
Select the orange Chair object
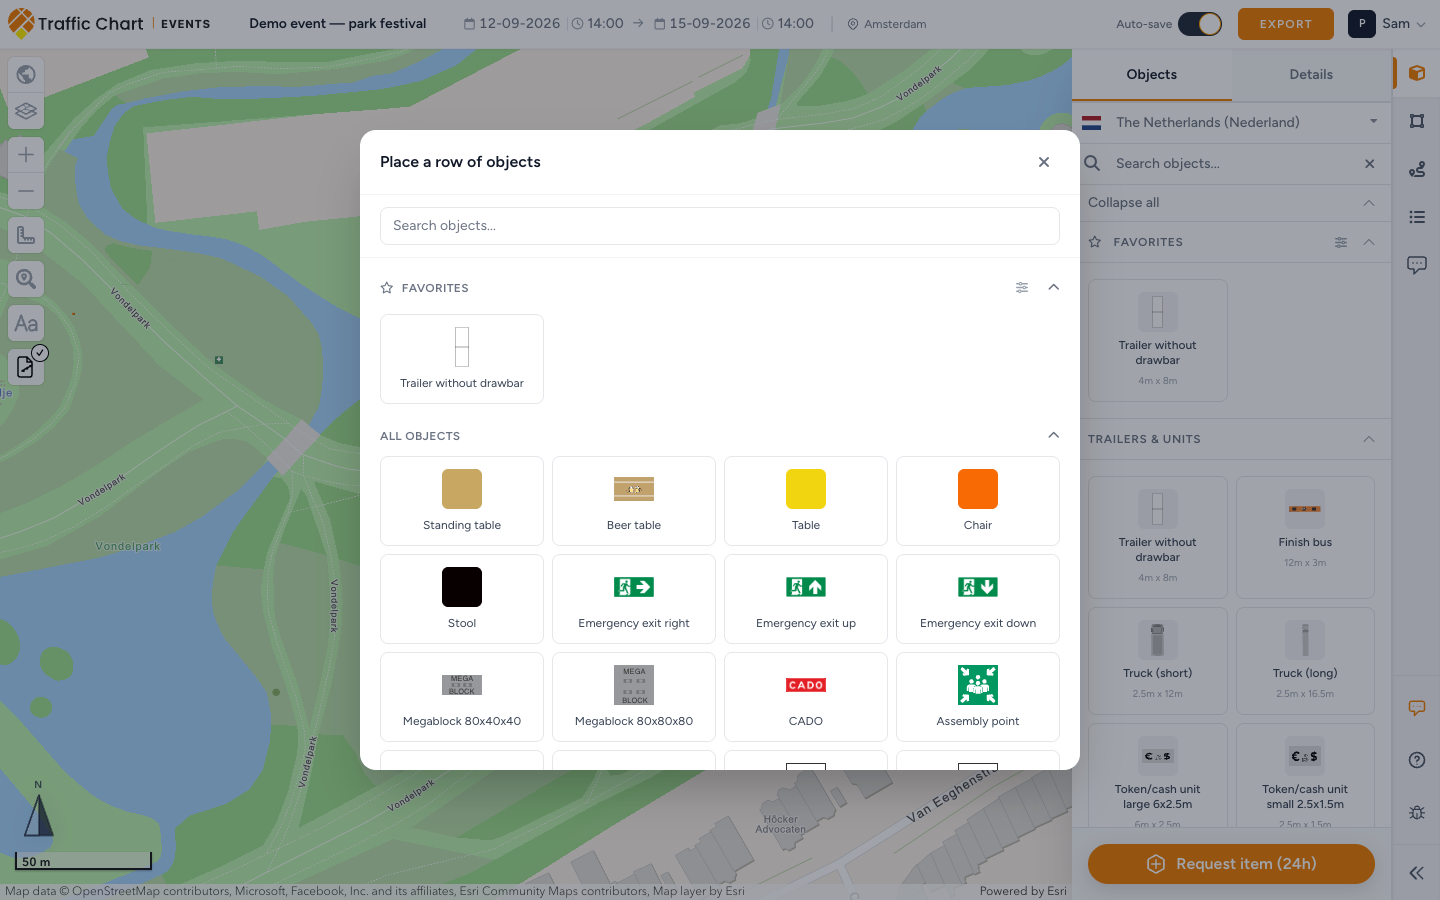click(978, 501)
